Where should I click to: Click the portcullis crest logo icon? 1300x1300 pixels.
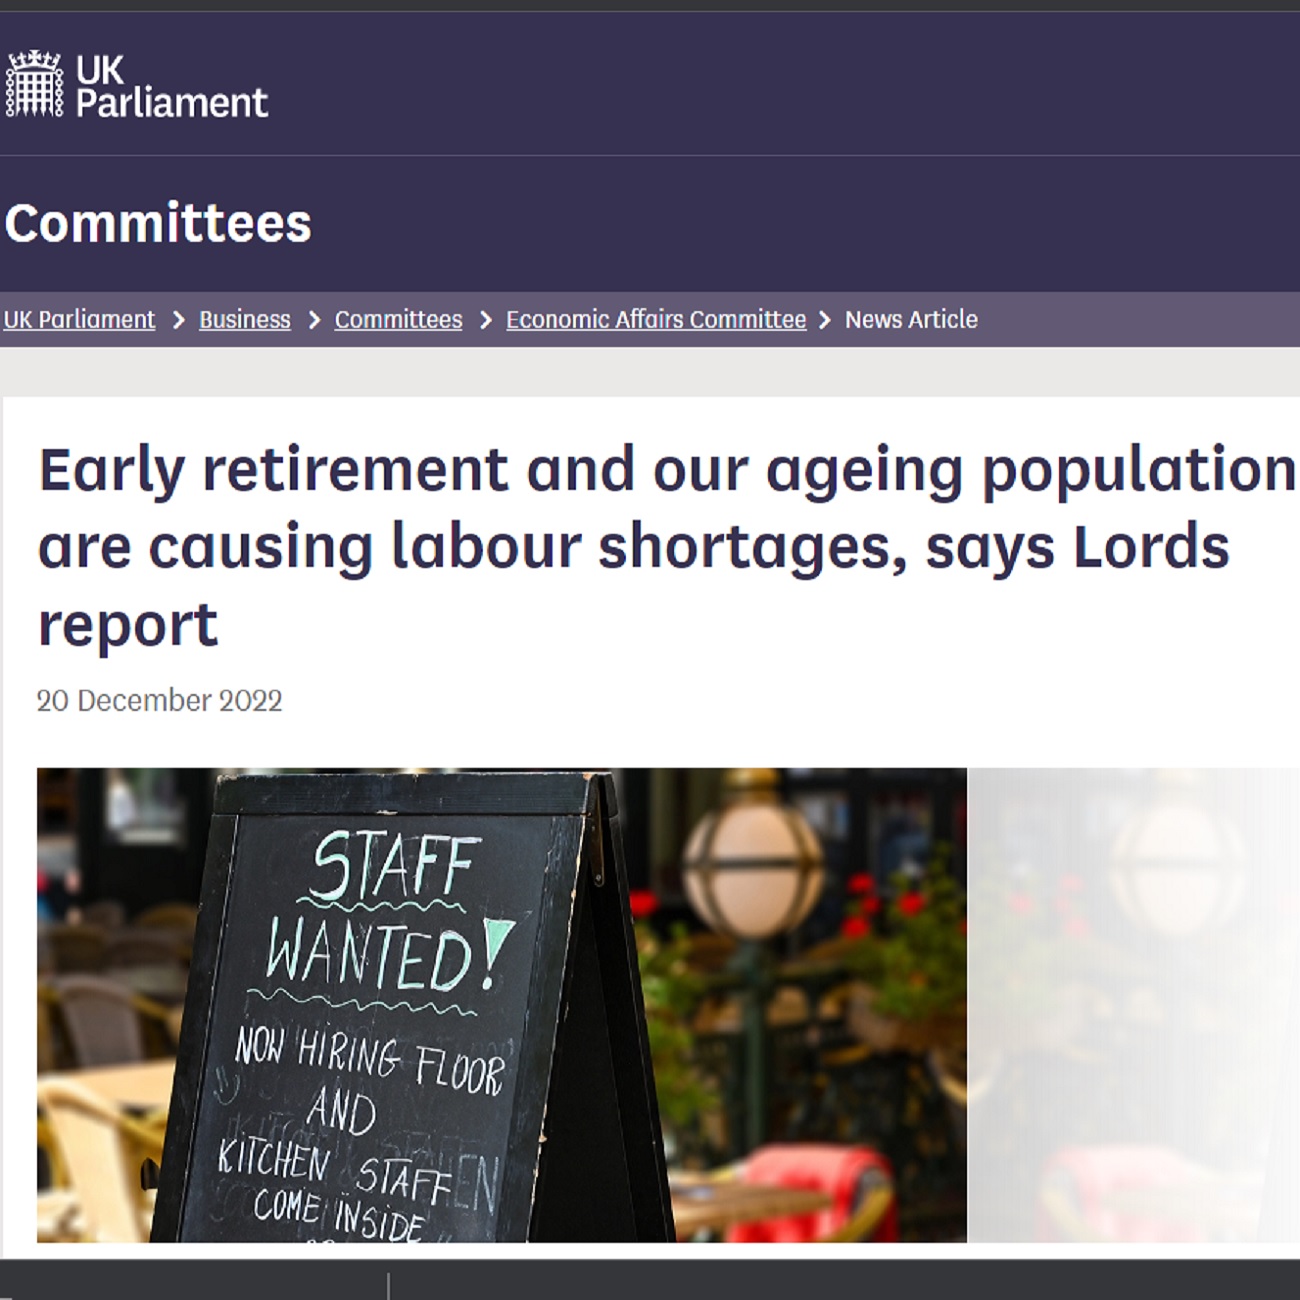click(34, 84)
